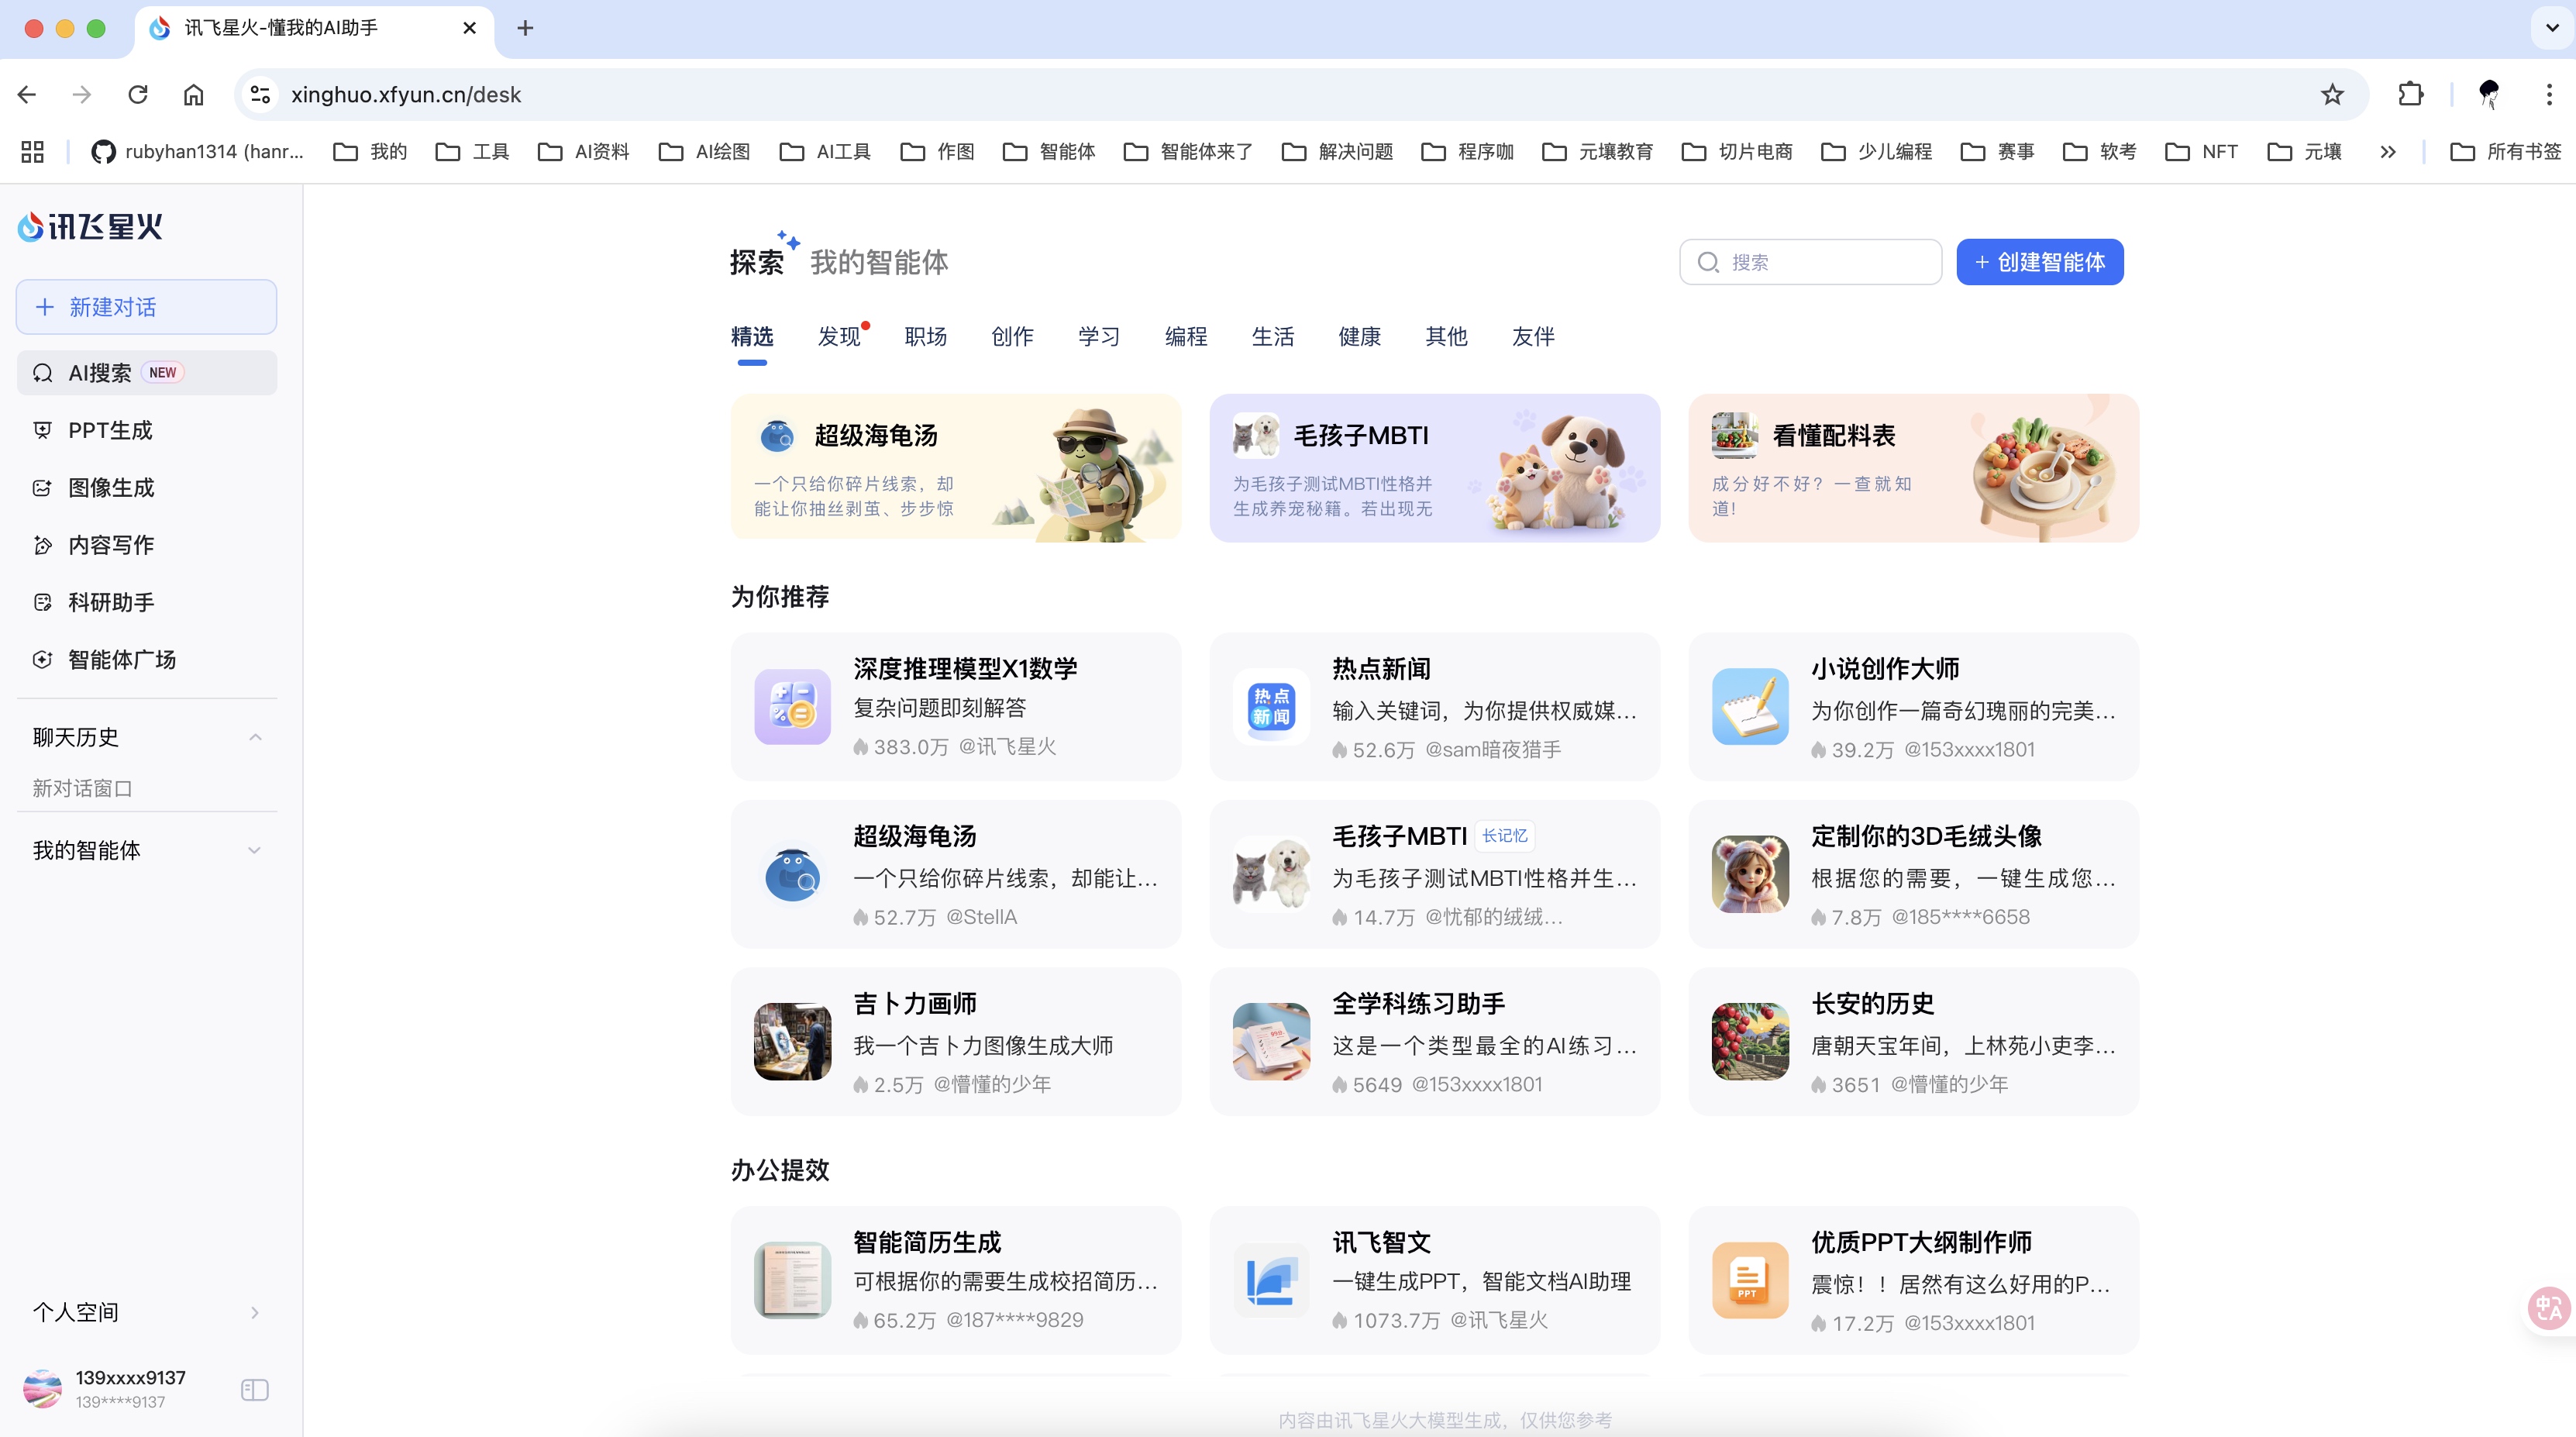Open 图像生成 tool
Screen dimensions: 2576x1437
coord(147,487)
